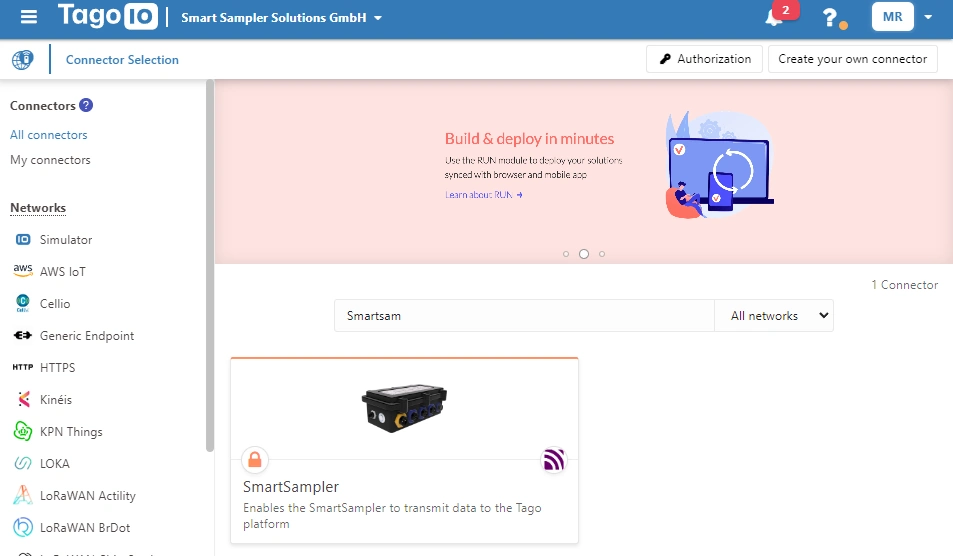The width and height of the screenshot is (953, 556).
Task: Click the Connector Selection title
Action: [x=122, y=60]
